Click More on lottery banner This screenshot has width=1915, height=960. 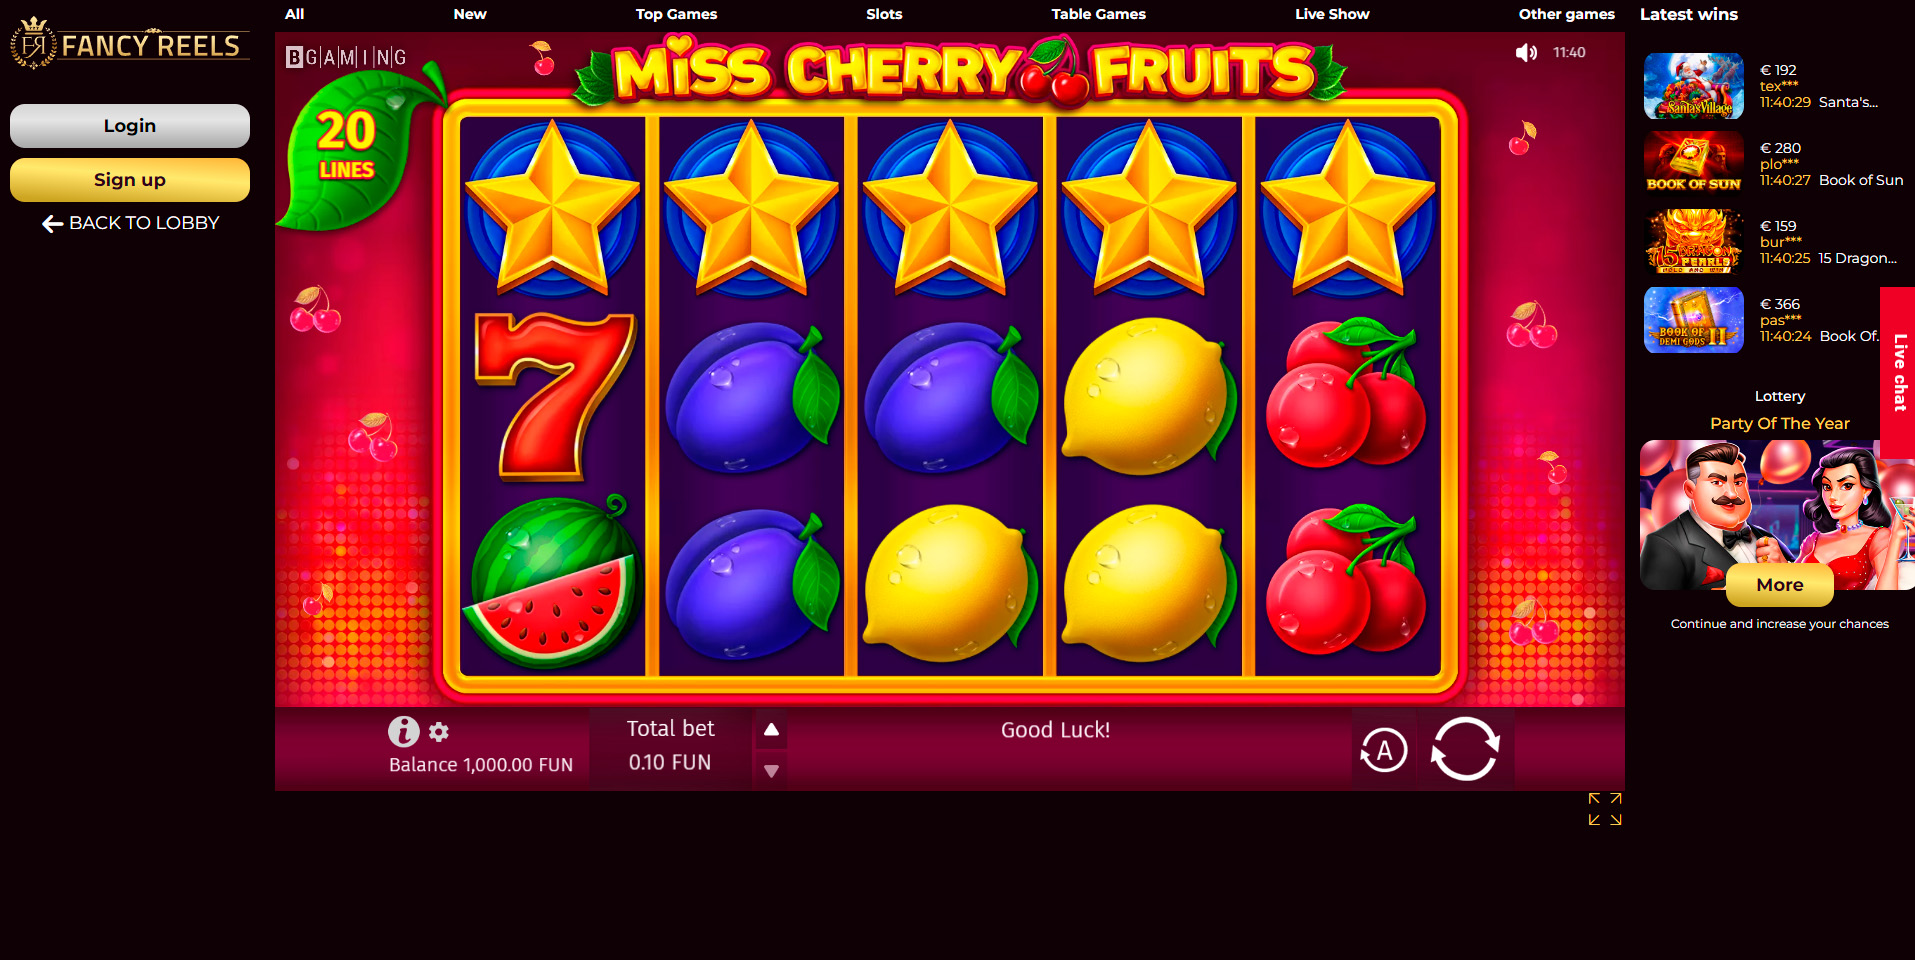(1780, 585)
